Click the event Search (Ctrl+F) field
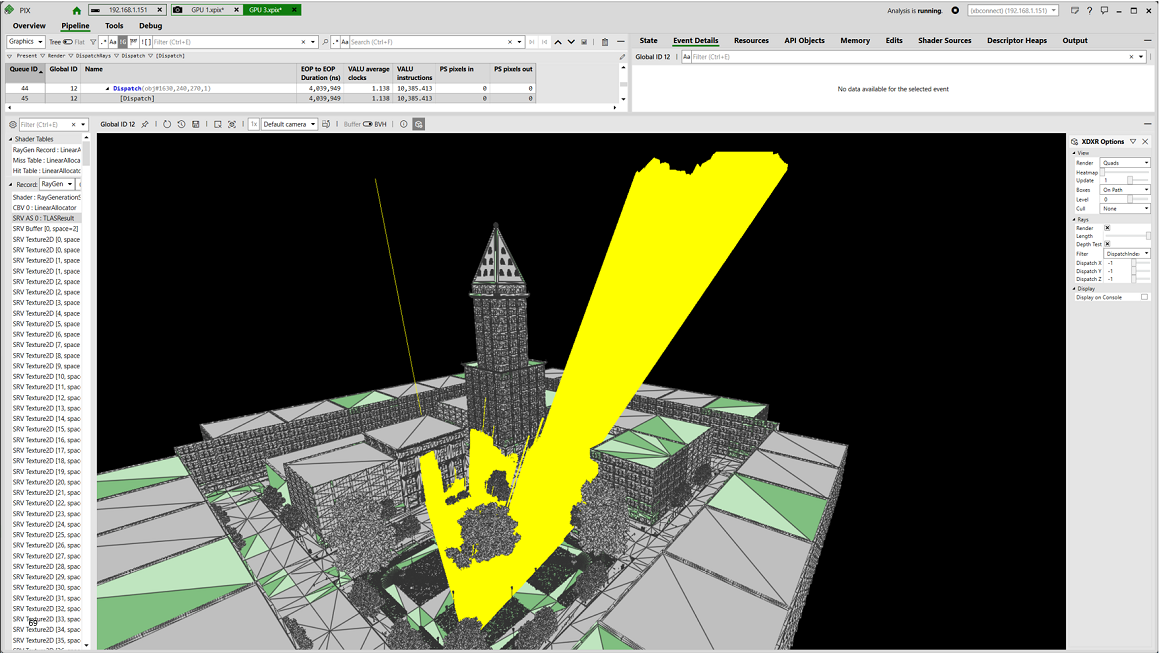 point(427,42)
